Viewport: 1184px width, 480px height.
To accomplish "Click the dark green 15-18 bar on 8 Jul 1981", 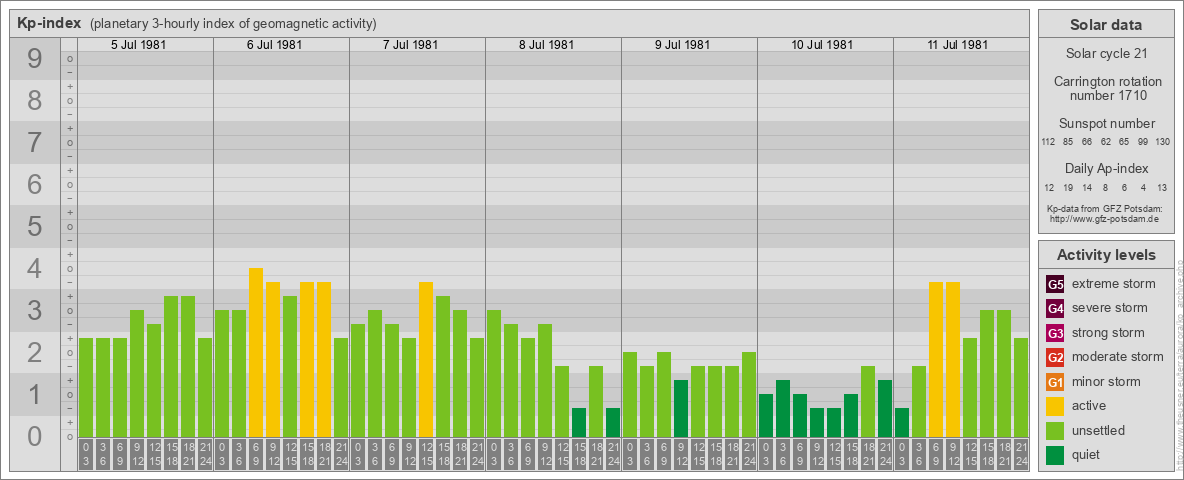I will click(579, 423).
